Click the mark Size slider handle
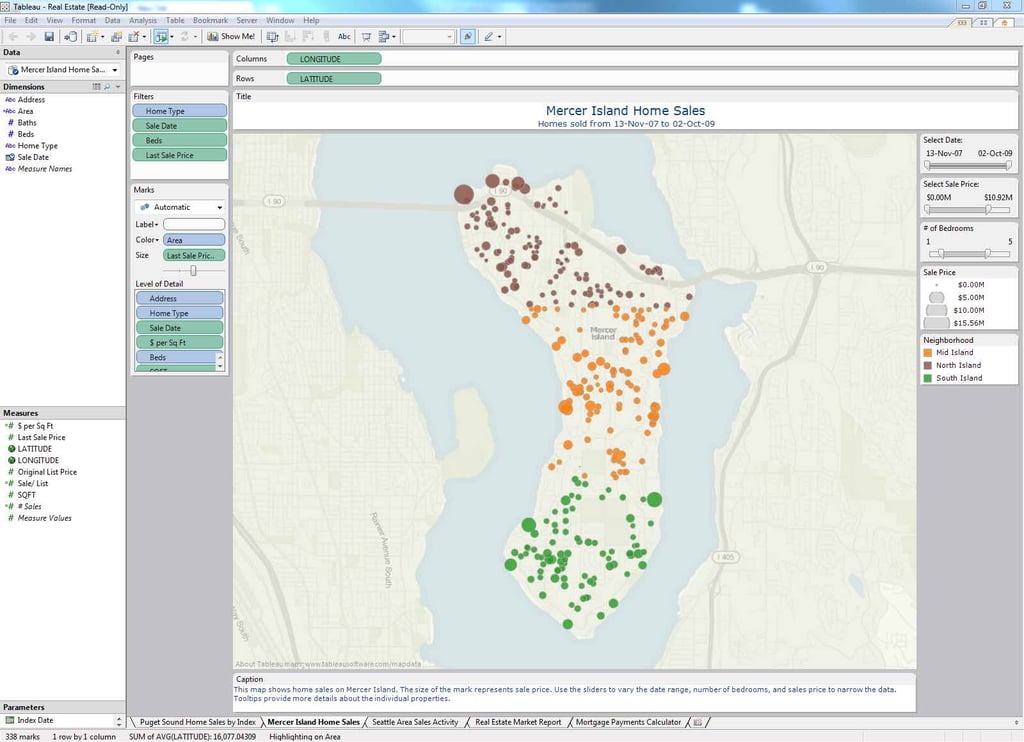Image resolution: width=1024 pixels, height=742 pixels. pyautogui.click(x=193, y=271)
